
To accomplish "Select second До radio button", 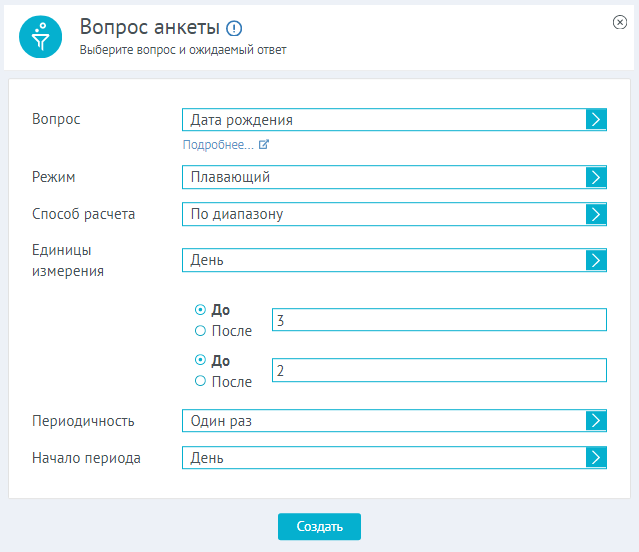I will tap(200, 360).
